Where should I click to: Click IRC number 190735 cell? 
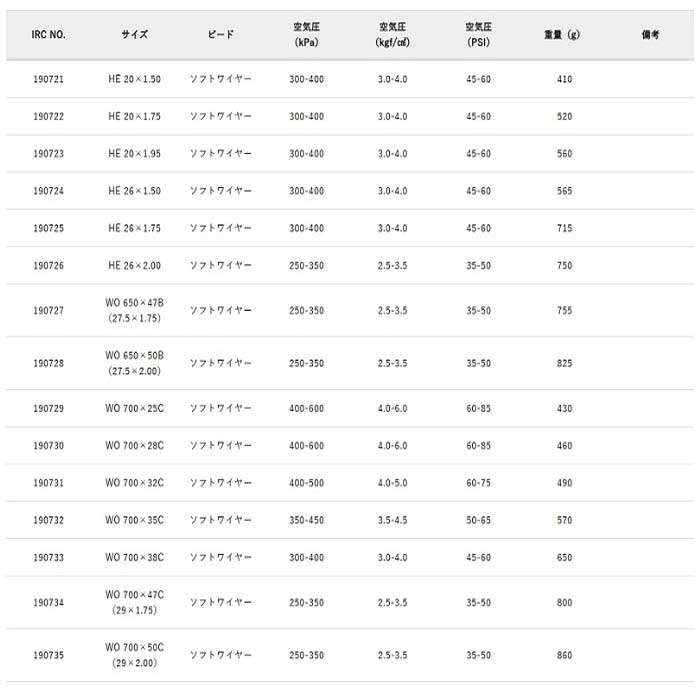(x=48, y=655)
